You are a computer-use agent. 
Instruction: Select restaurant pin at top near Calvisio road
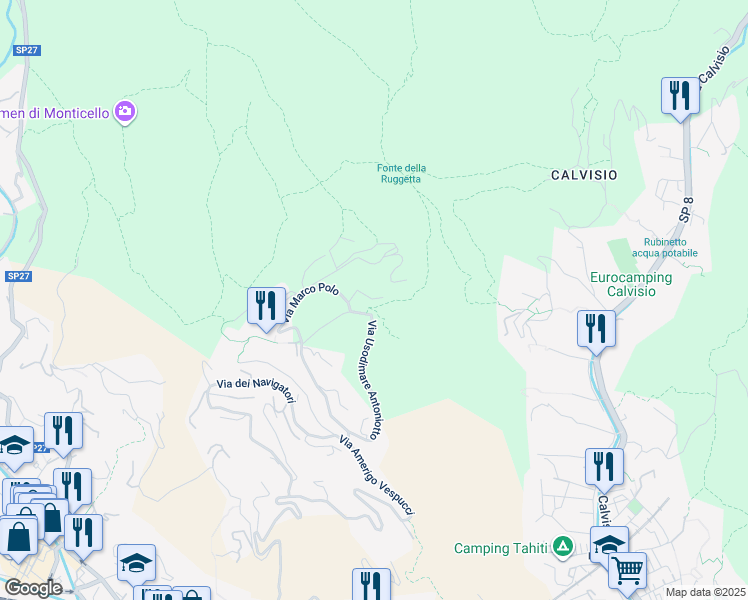pos(680,98)
